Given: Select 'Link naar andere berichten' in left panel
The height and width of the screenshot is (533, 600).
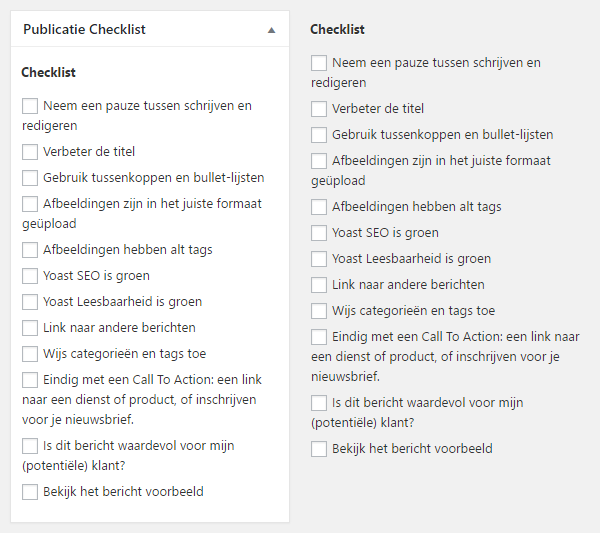Looking at the screenshot, I should click(30, 328).
